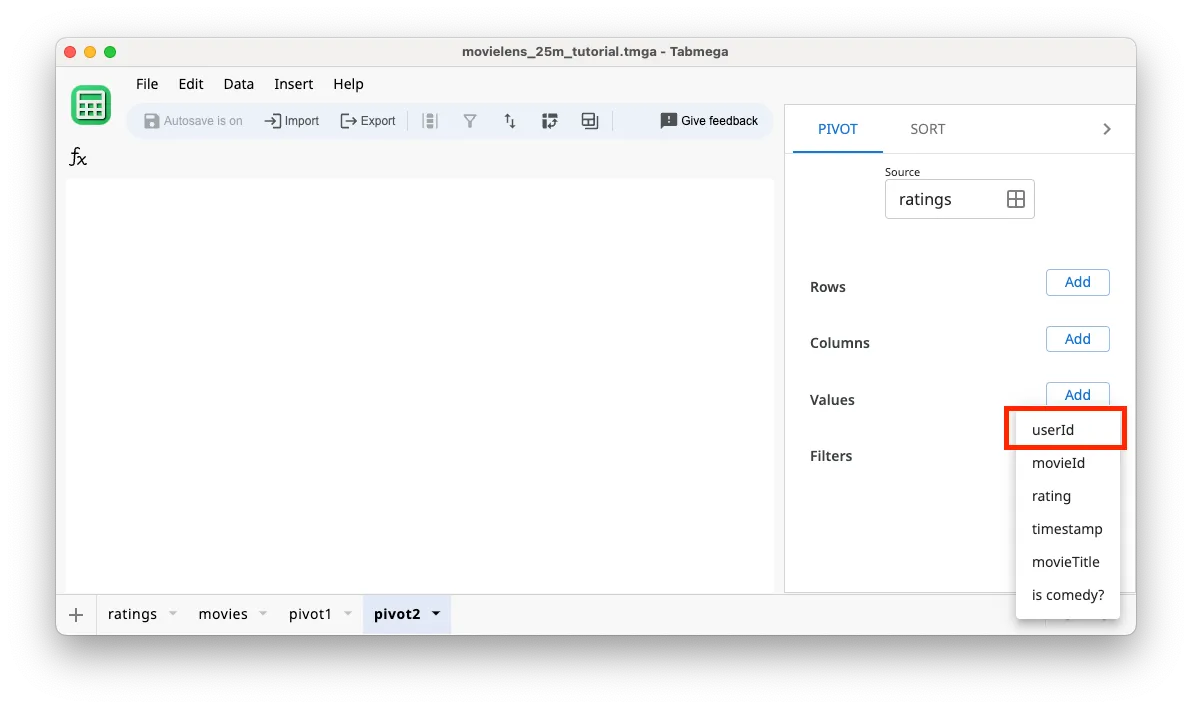This screenshot has height=709, width=1192.
Task: Click the Import toolbar icon
Action: tap(291, 120)
